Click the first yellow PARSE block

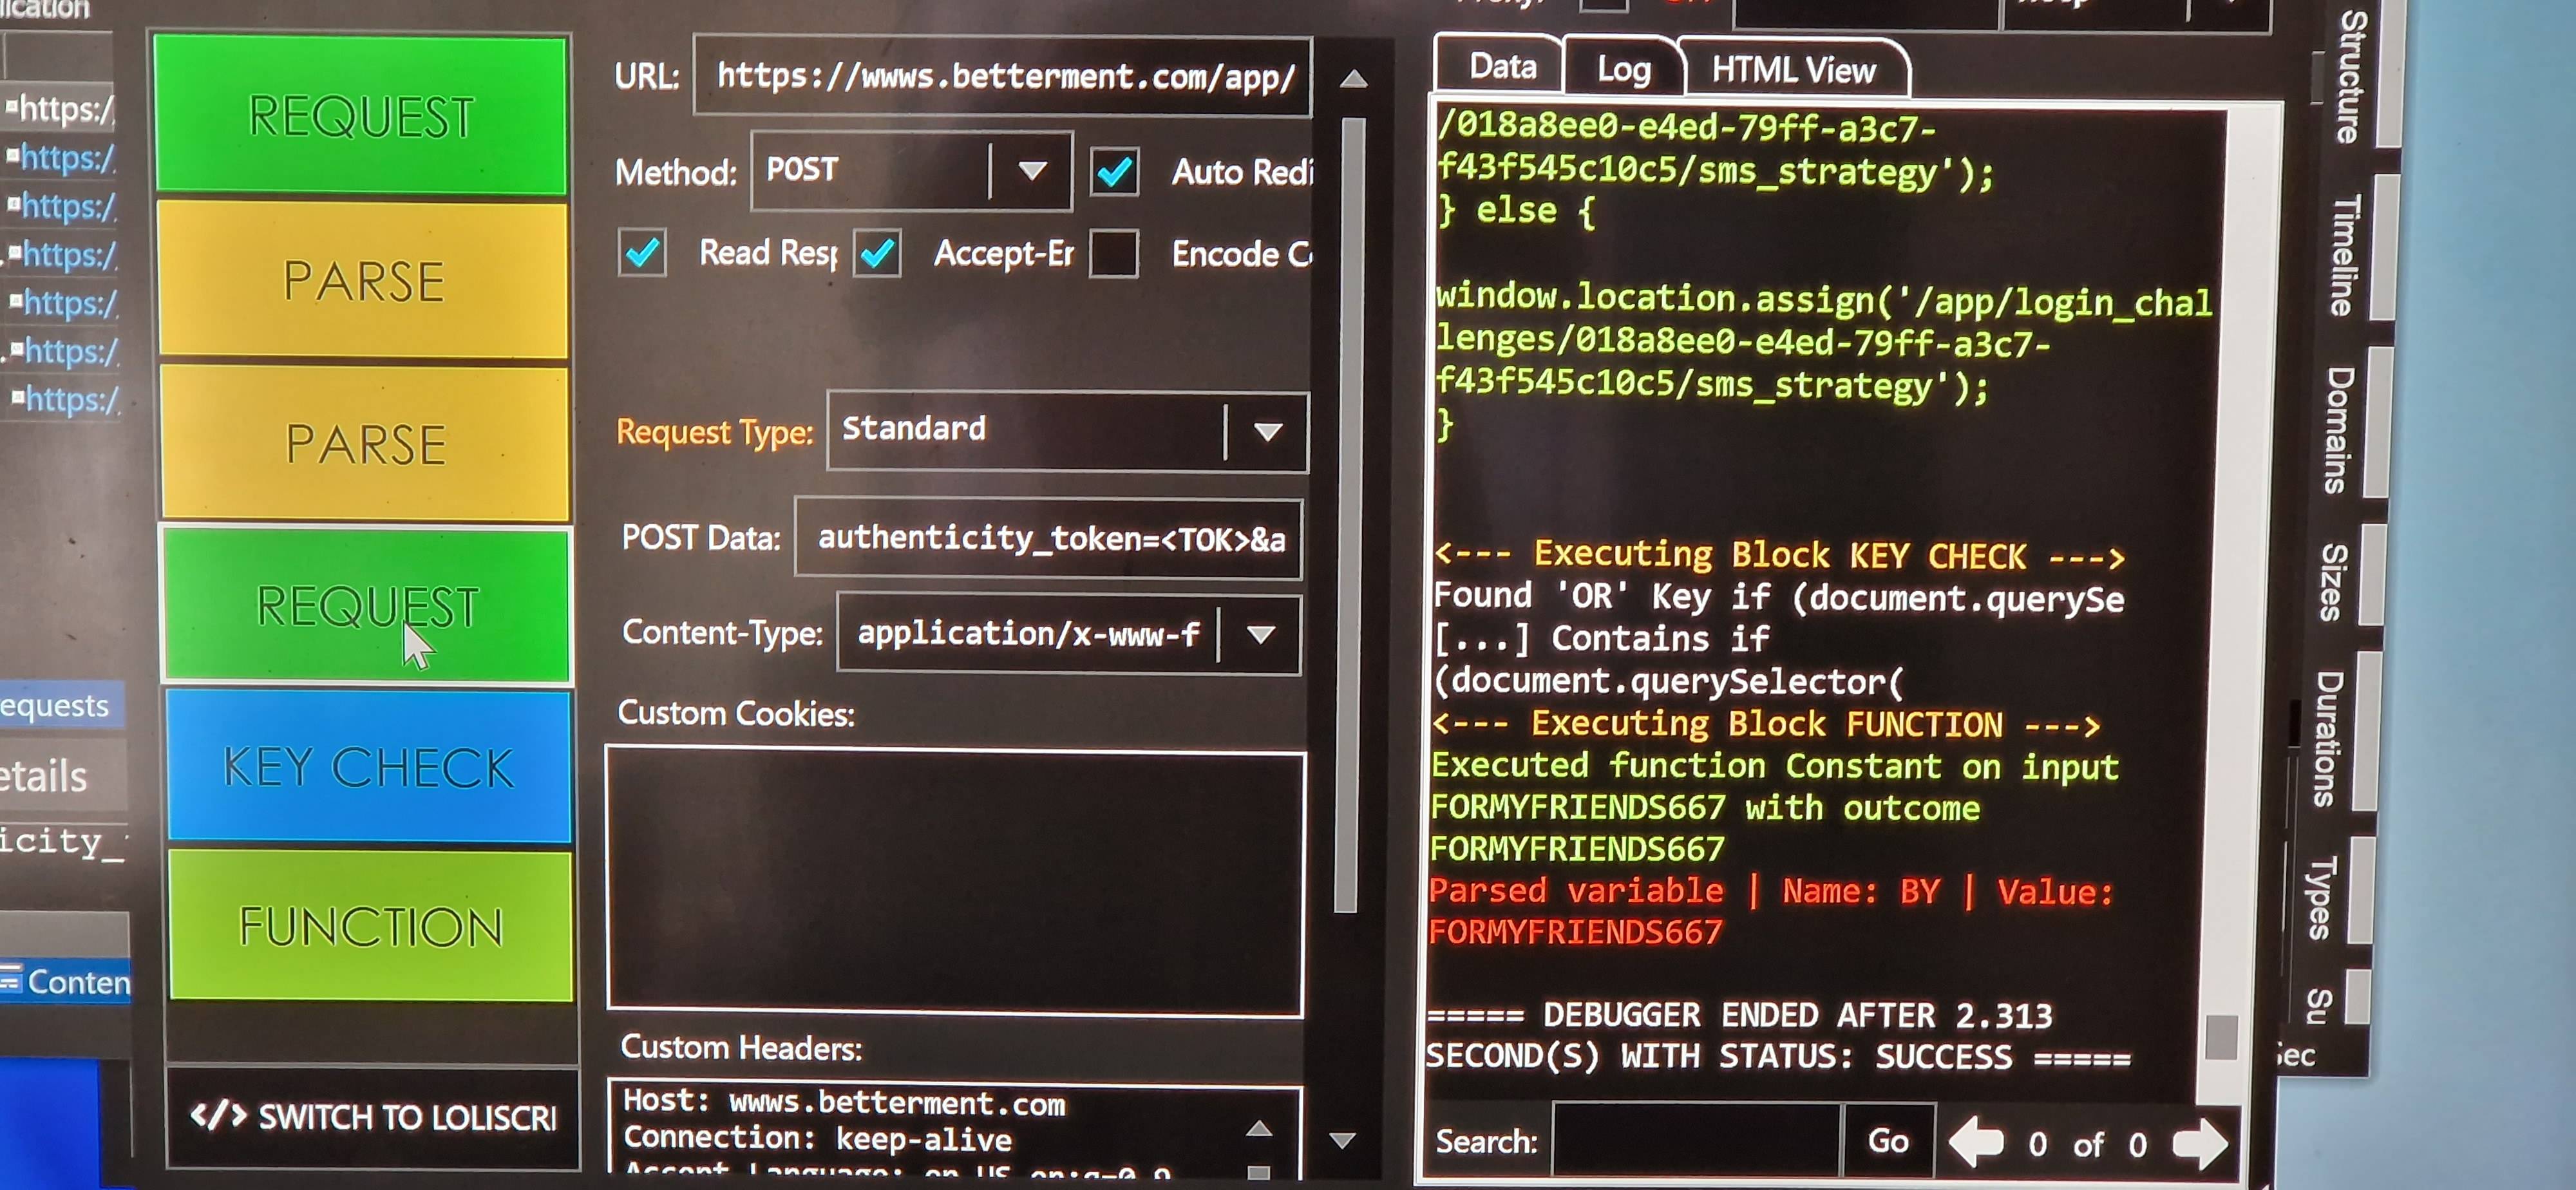tap(364, 281)
